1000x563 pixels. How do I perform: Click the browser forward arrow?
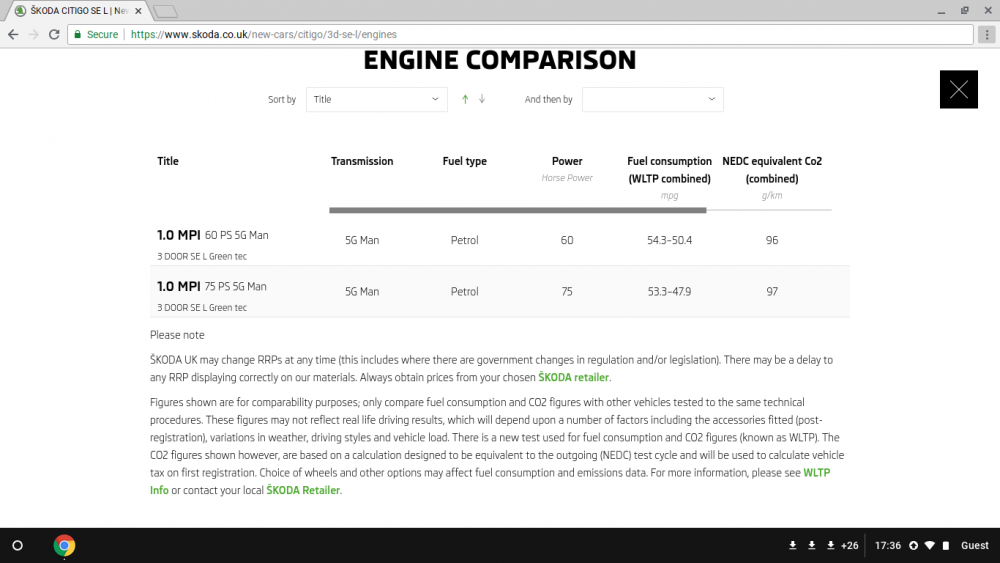[34, 34]
